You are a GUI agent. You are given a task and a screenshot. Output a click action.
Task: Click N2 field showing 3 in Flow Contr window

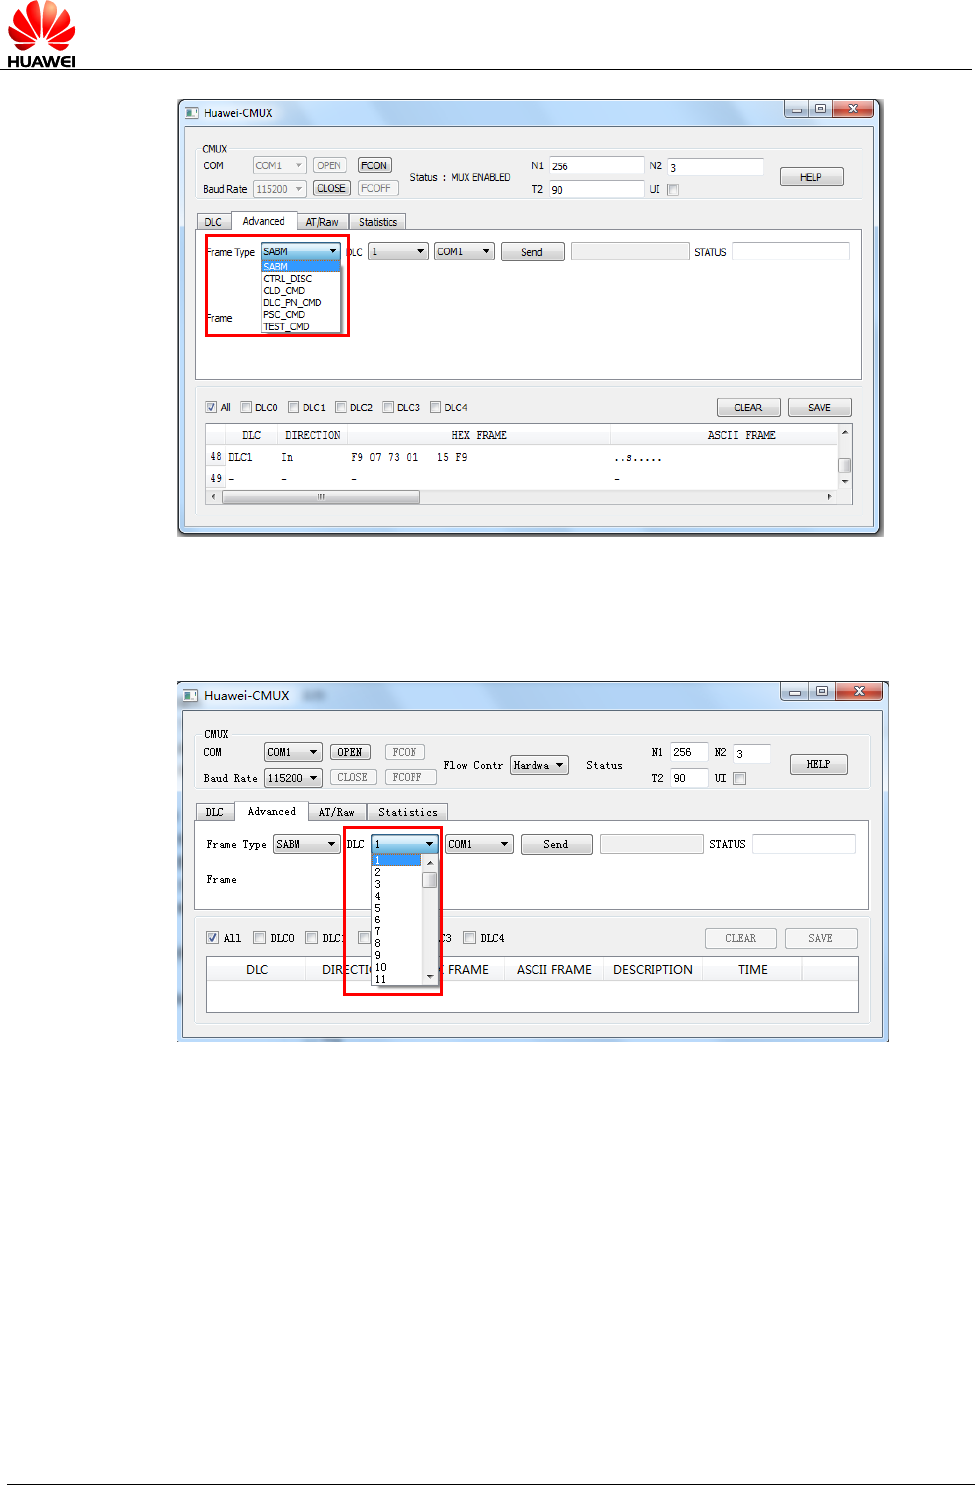pos(752,753)
